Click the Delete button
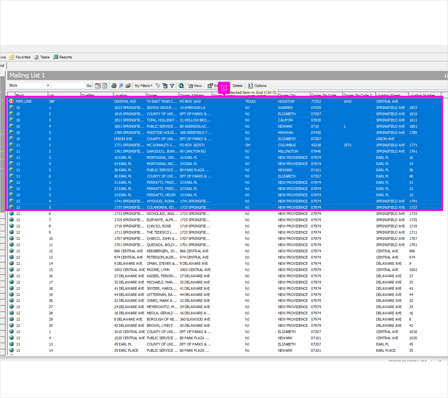The height and width of the screenshot is (398, 448). point(237,86)
